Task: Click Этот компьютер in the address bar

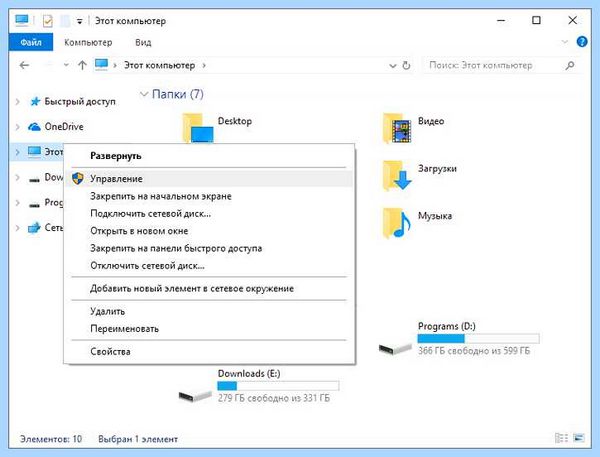Action: pyautogui.click(x=160, y=65)
